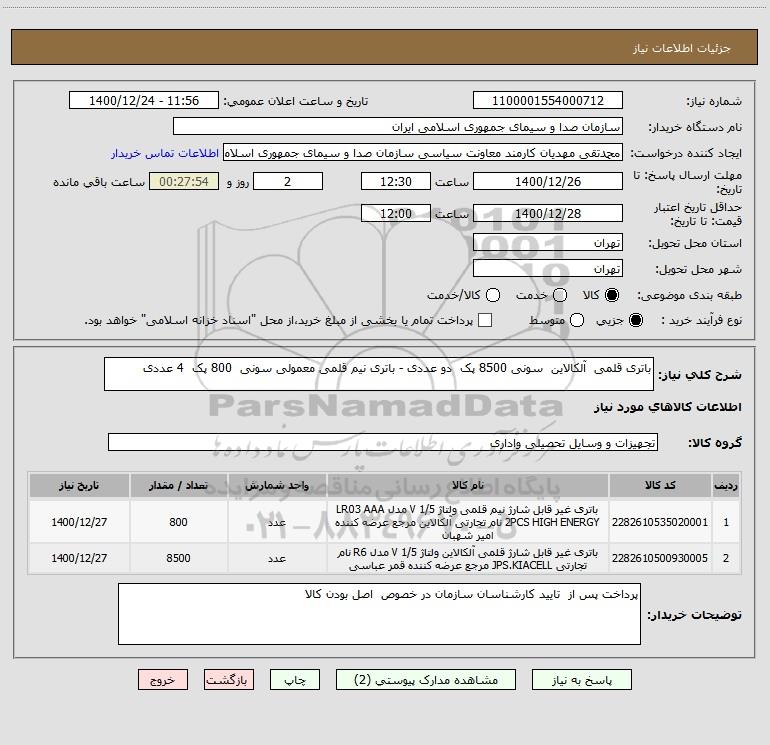Screen dimensions: 770x745
Task: Select the جزیی purchase type radio
Action: [x=636, y=320]
